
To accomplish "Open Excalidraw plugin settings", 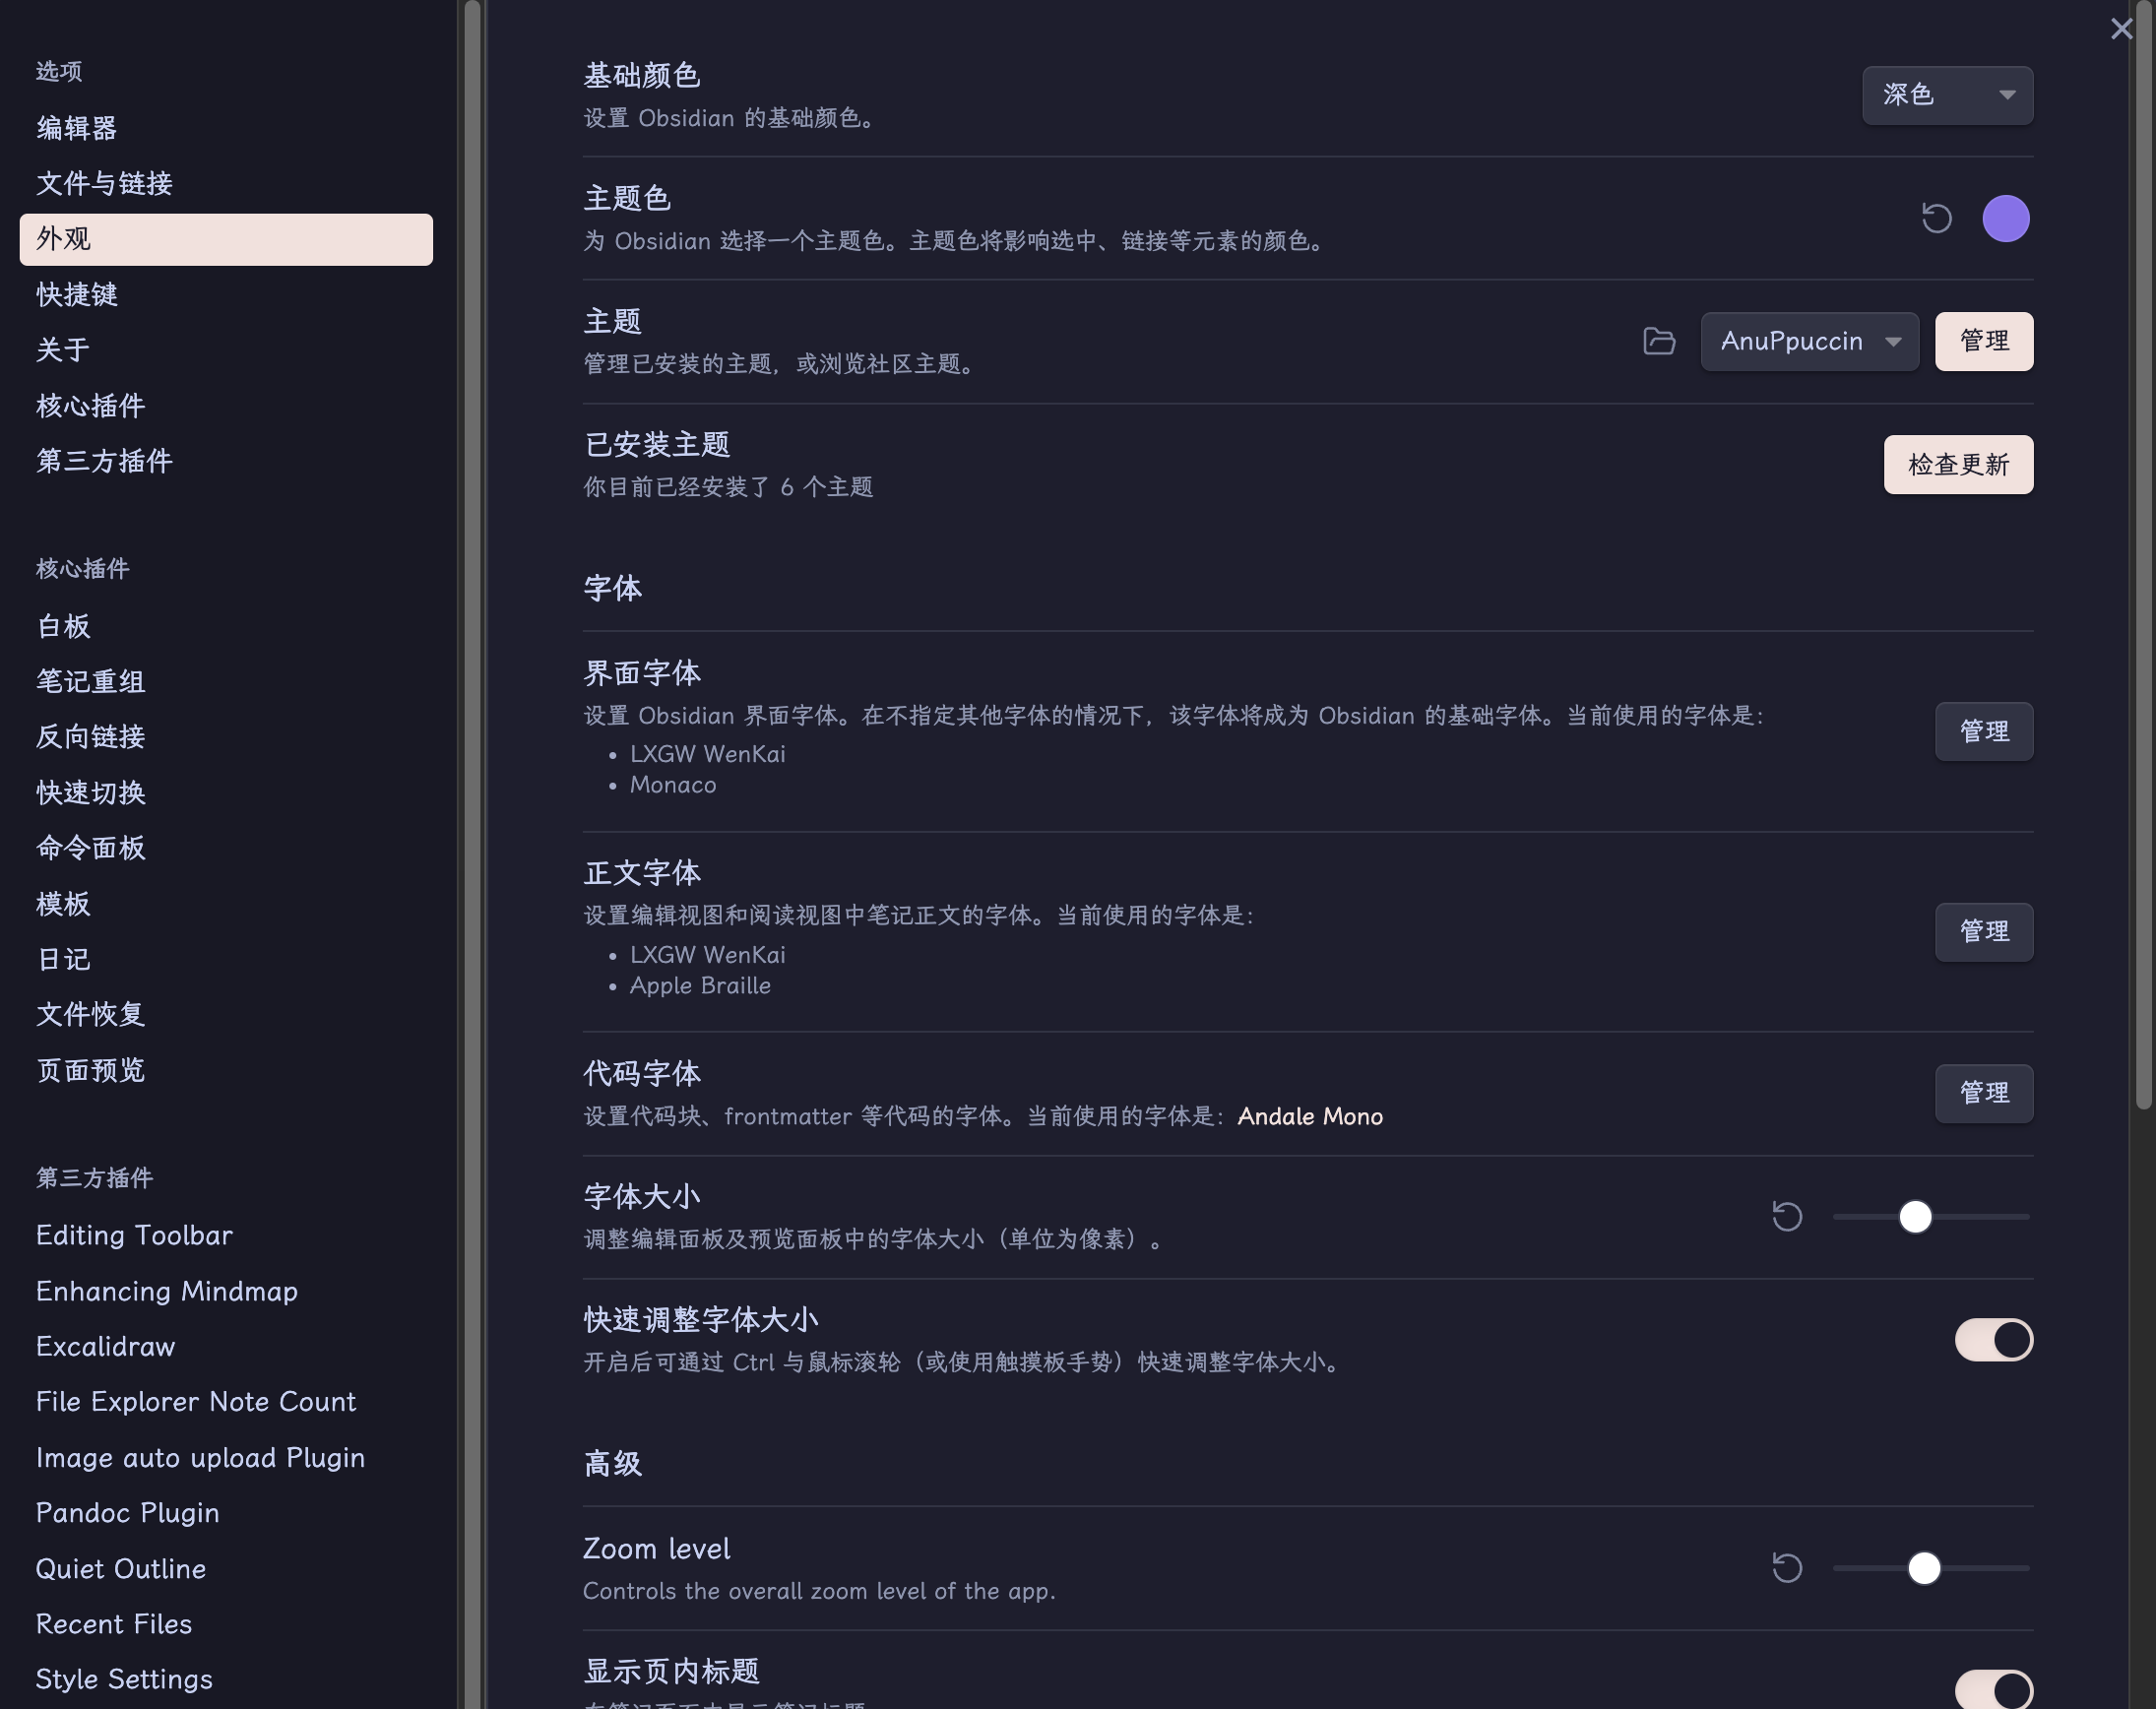I will click(x=105, y=1346).
